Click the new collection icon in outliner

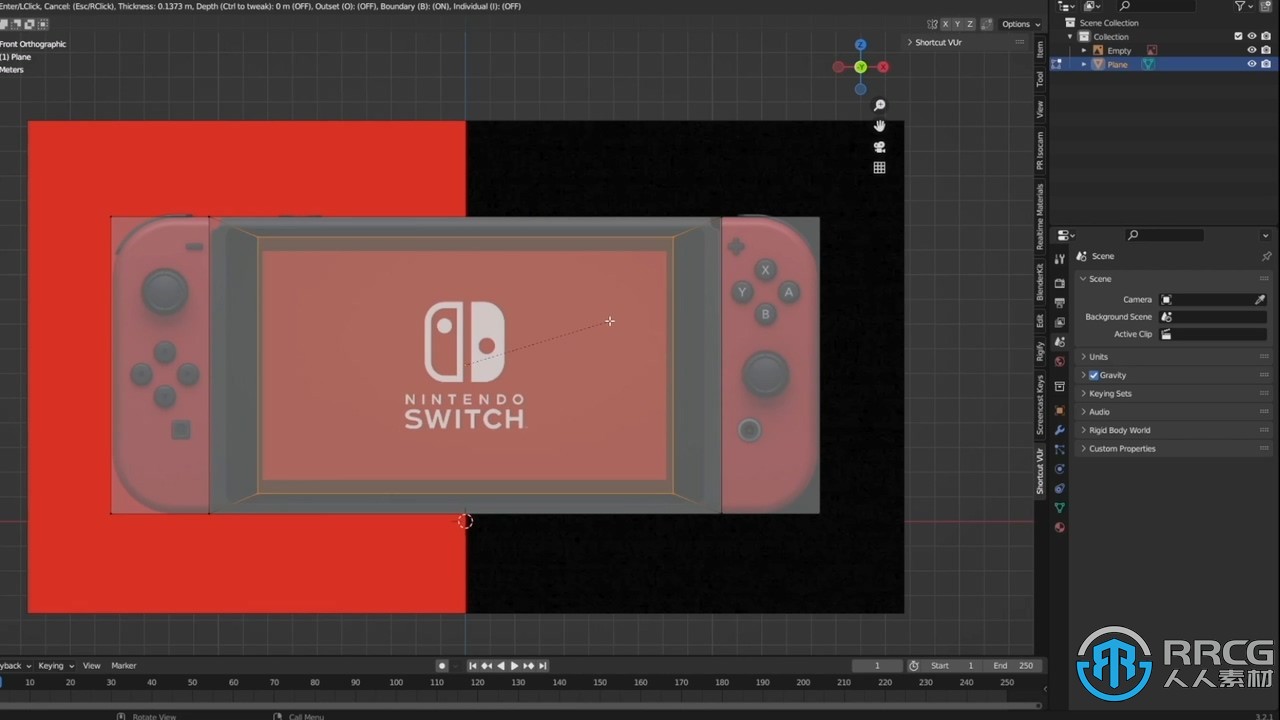pyautogui.click(x=1265, y=6)
